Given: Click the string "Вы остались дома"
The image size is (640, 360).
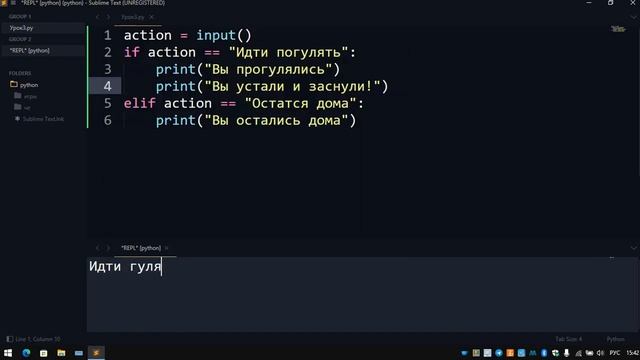Looking at the screenshot, I should (x=276, y=120).
